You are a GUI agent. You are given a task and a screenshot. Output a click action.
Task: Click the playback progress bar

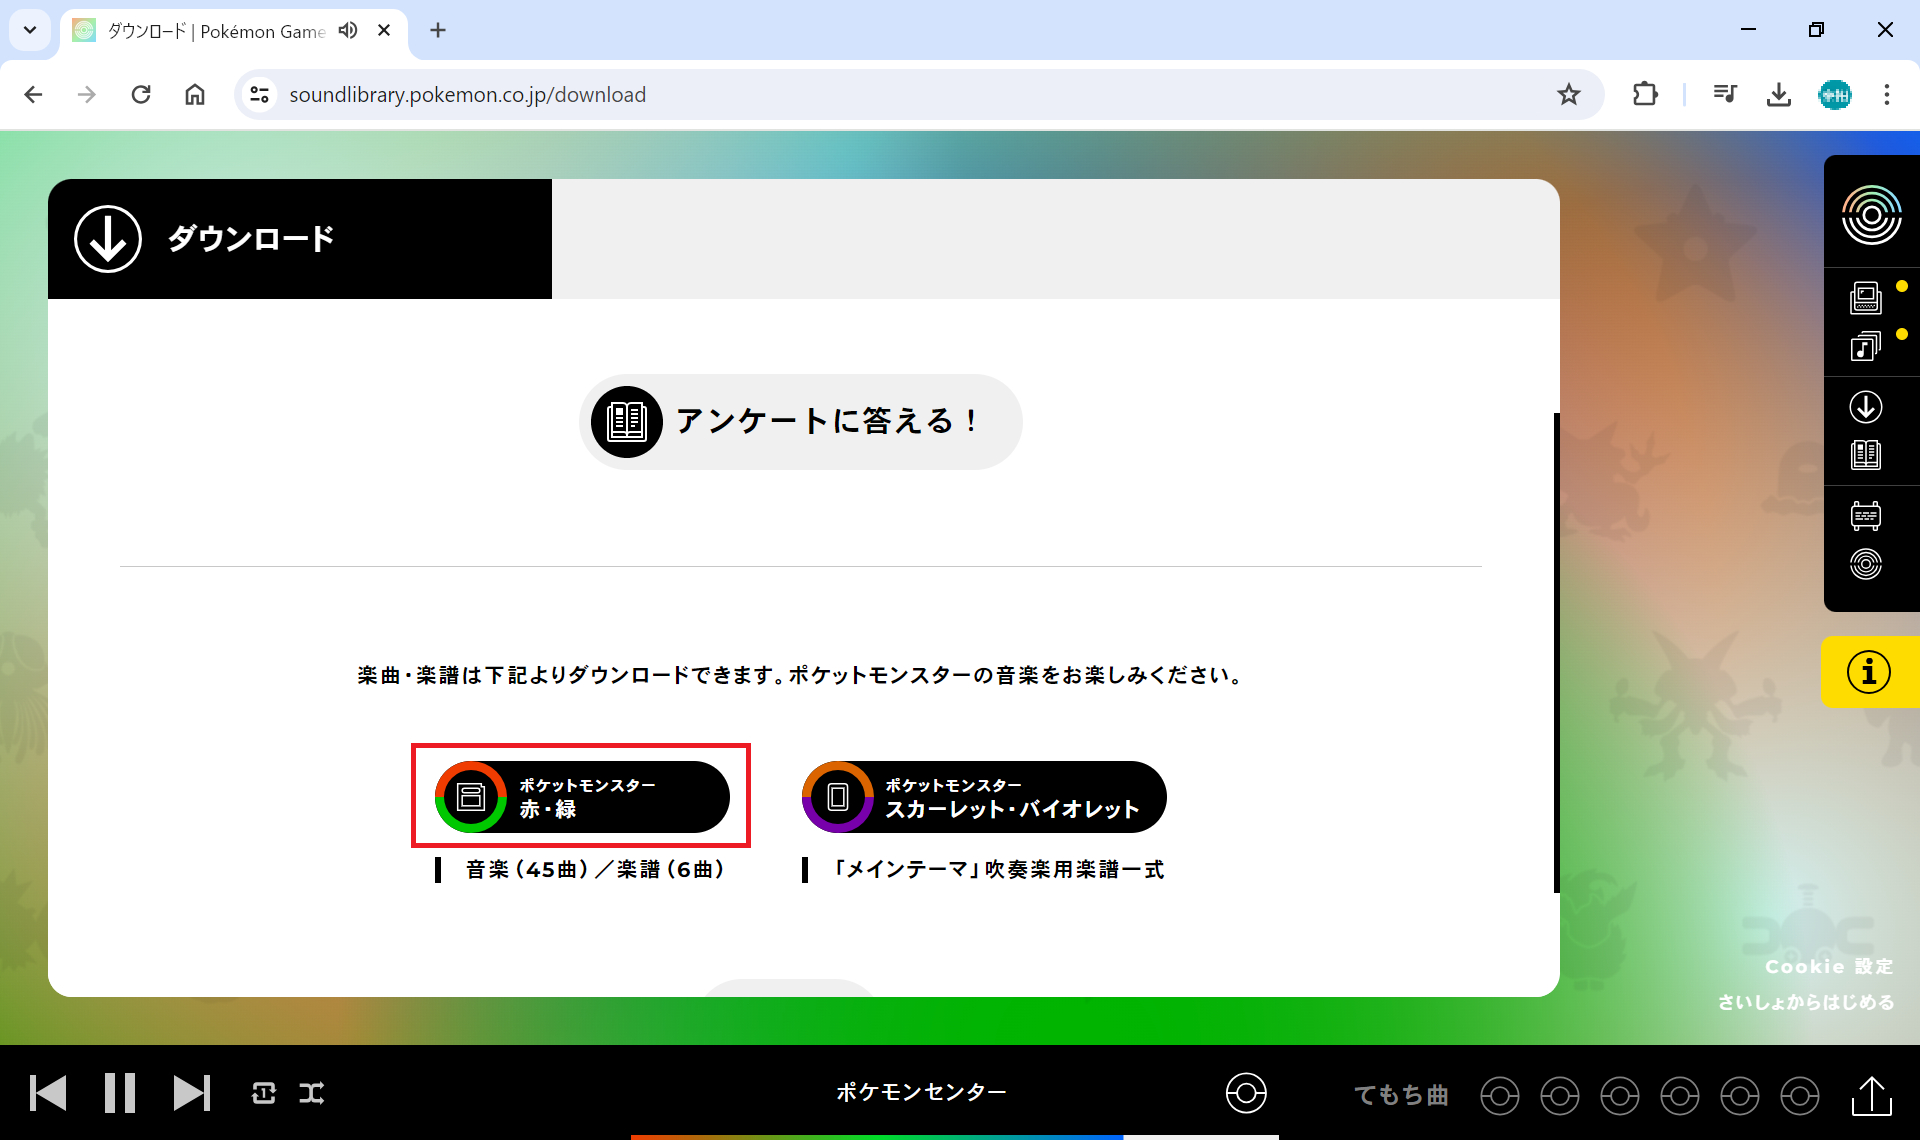tap(954, 1136)
